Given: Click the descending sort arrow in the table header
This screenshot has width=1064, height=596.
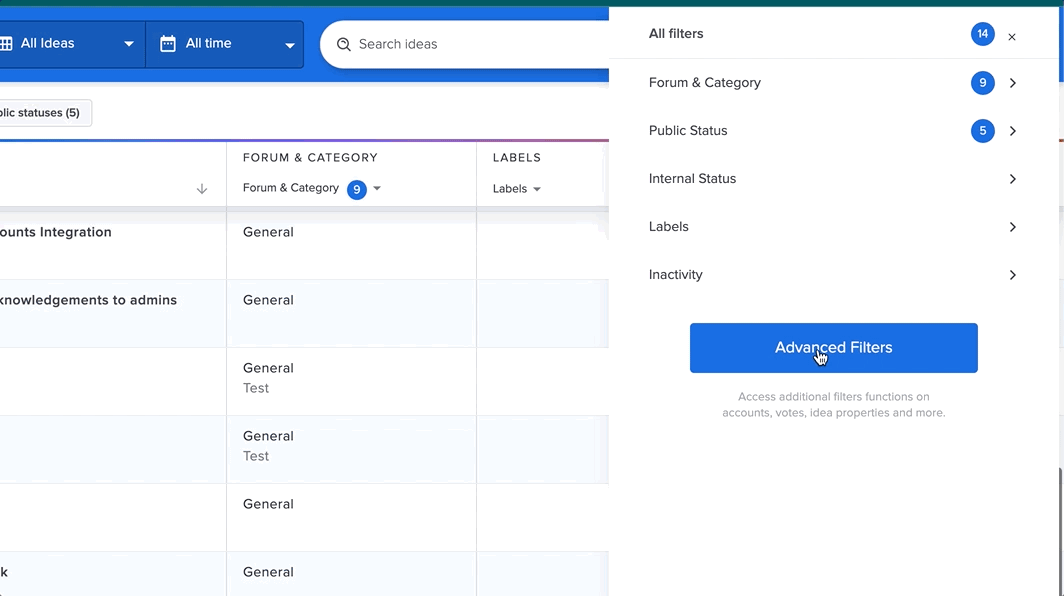Looking at the screenshot, I should point(202,188).
